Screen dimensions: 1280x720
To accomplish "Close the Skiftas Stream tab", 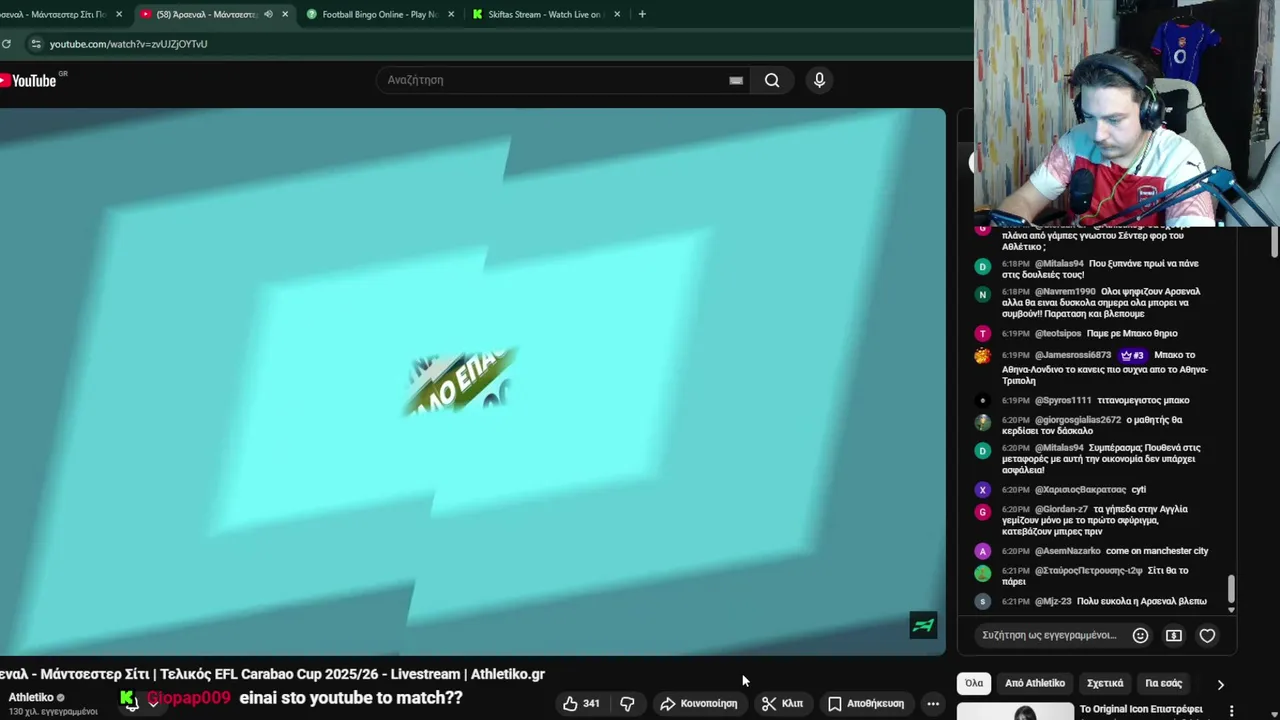I will [617, 14].
